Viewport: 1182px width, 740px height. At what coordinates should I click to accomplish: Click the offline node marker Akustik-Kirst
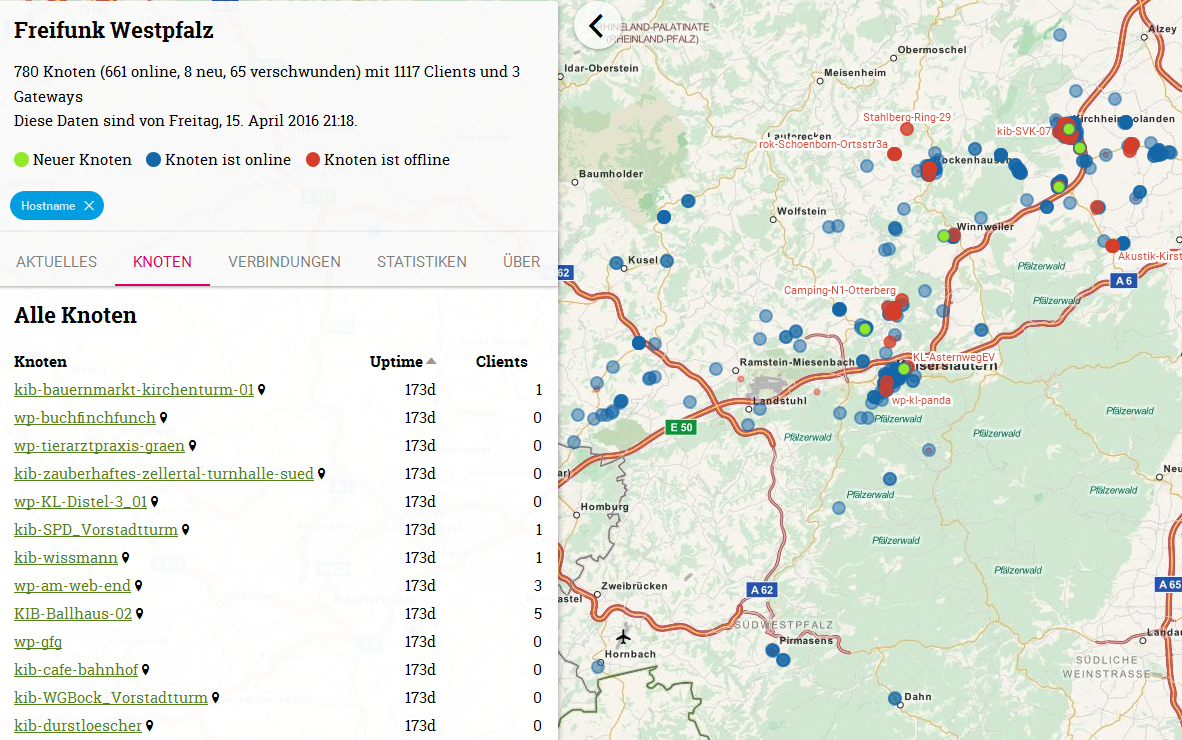point(1113,246)
